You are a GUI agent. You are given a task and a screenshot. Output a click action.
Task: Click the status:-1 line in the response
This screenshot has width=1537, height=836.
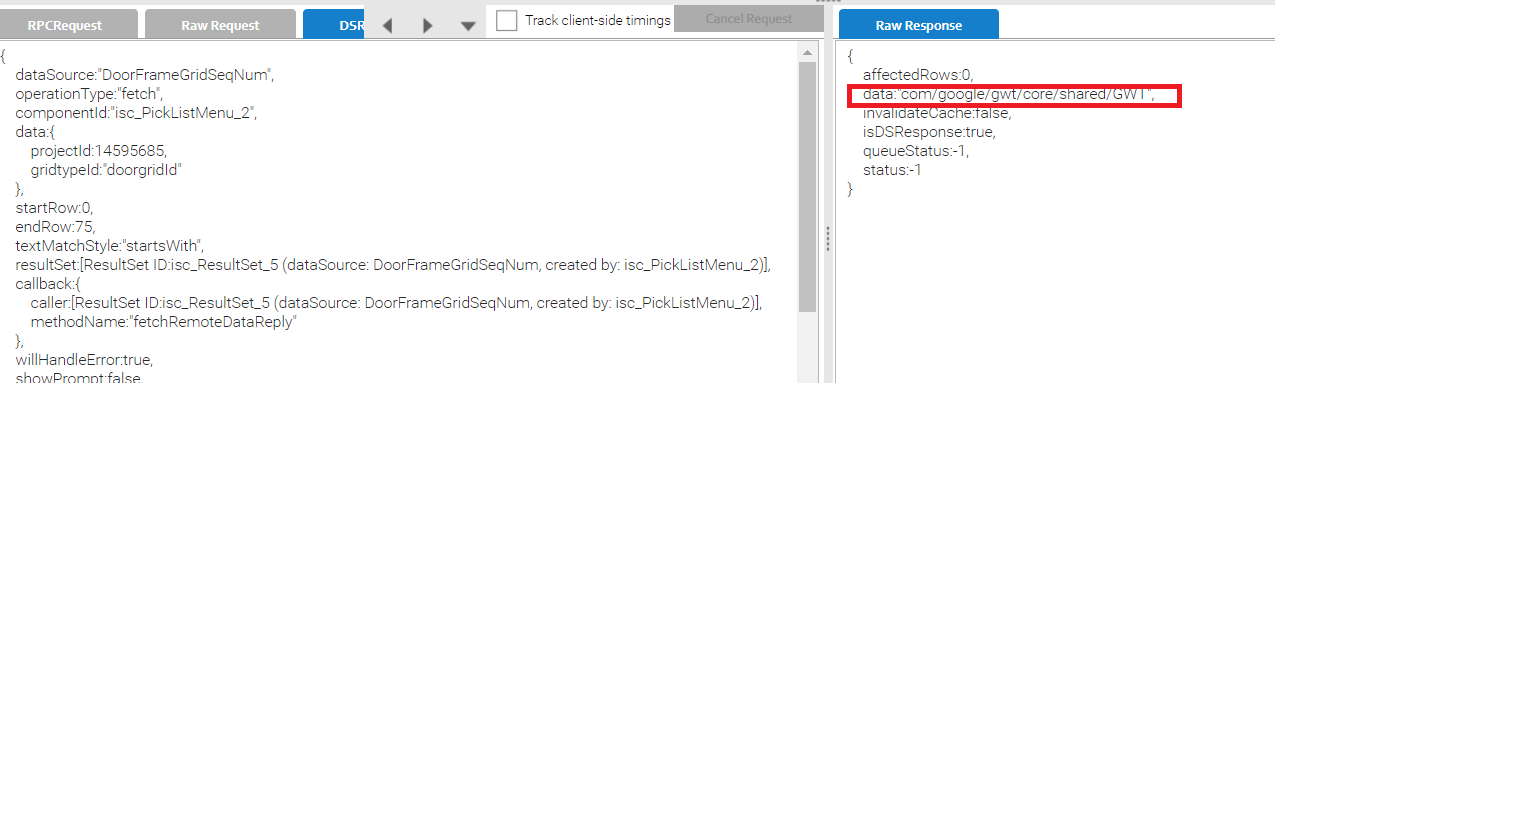892,170
